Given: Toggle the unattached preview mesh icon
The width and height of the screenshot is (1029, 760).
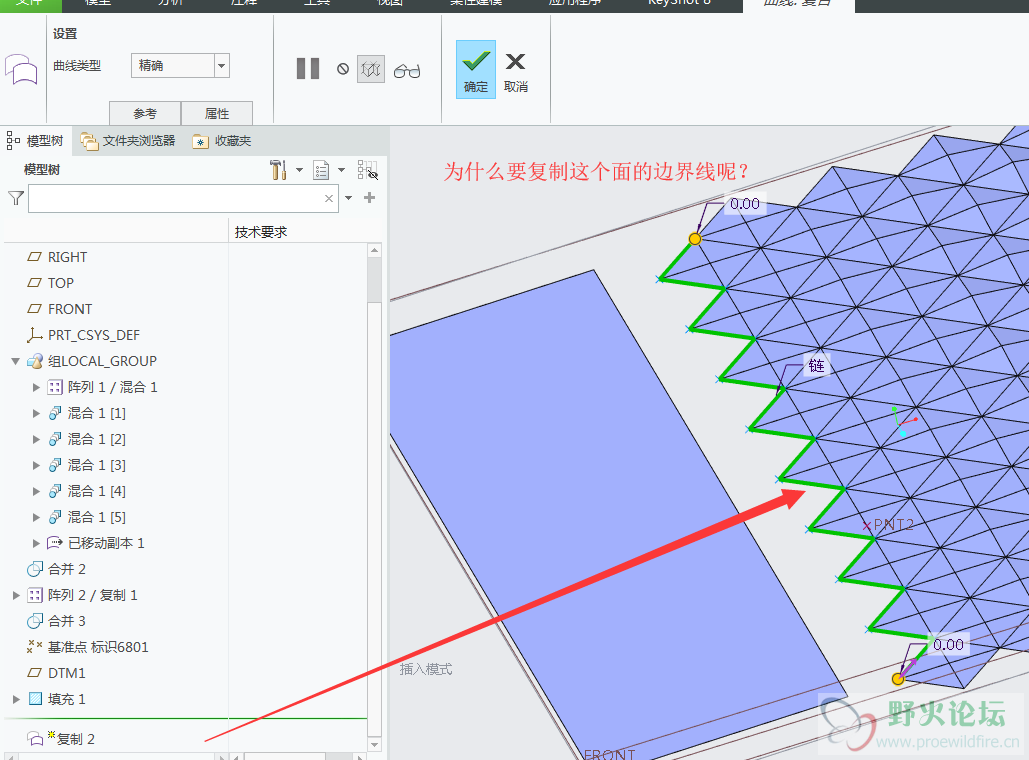Looking at the screenshot, I should [371, 69].
